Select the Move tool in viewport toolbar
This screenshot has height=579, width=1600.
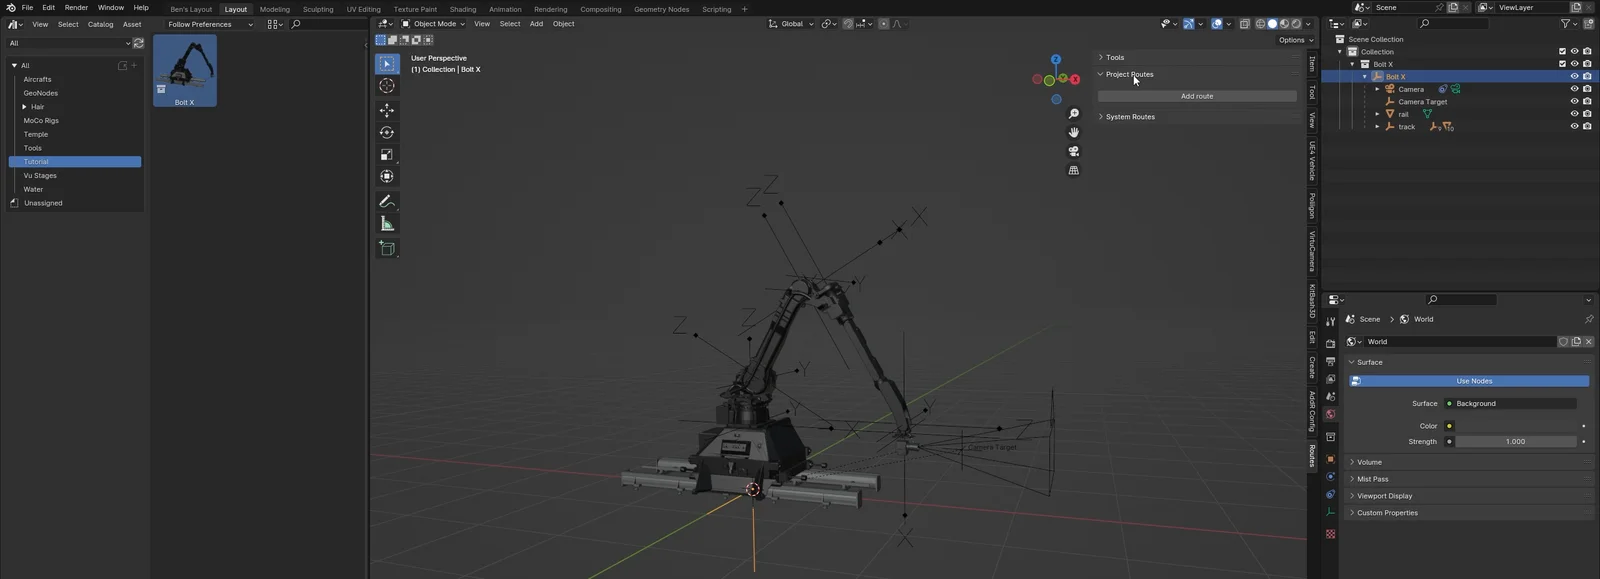[x=387, y=110]
